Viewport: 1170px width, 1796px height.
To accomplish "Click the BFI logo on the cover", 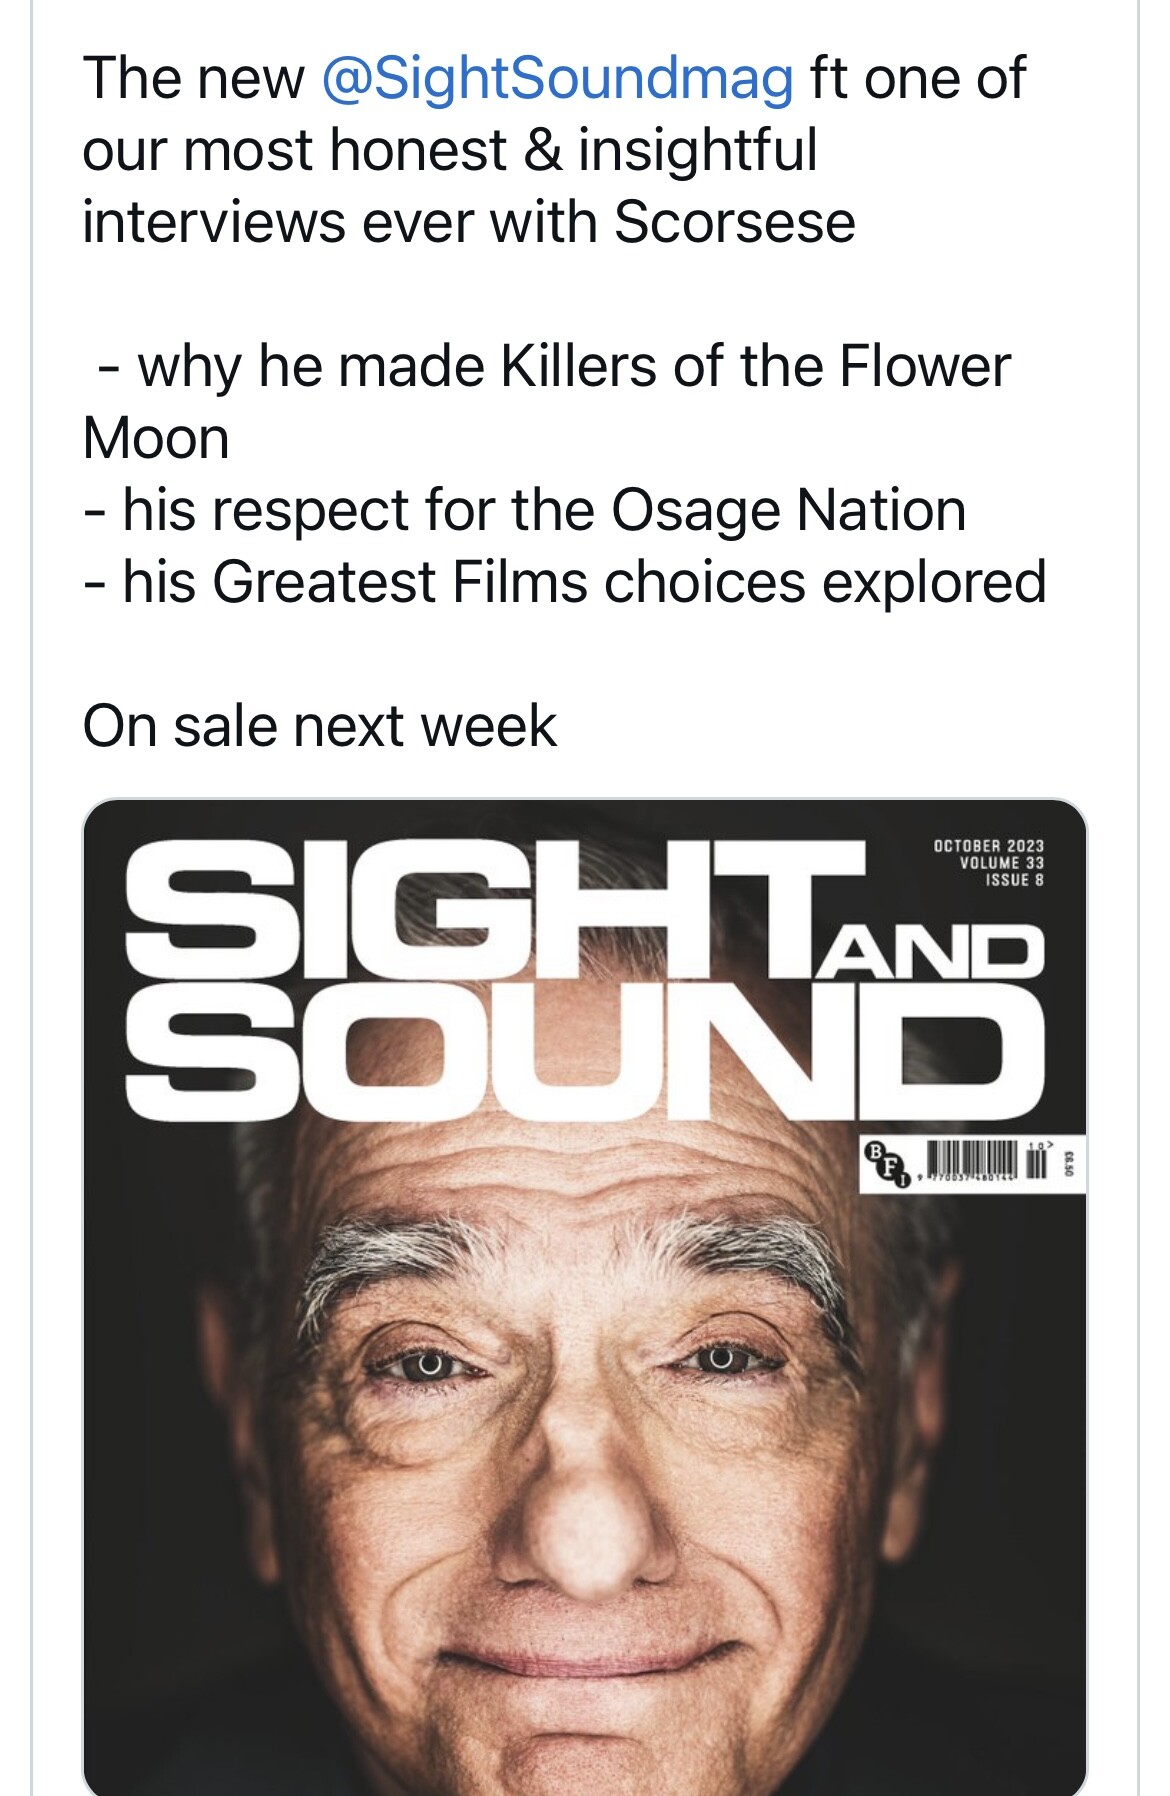I will 886,1165.
